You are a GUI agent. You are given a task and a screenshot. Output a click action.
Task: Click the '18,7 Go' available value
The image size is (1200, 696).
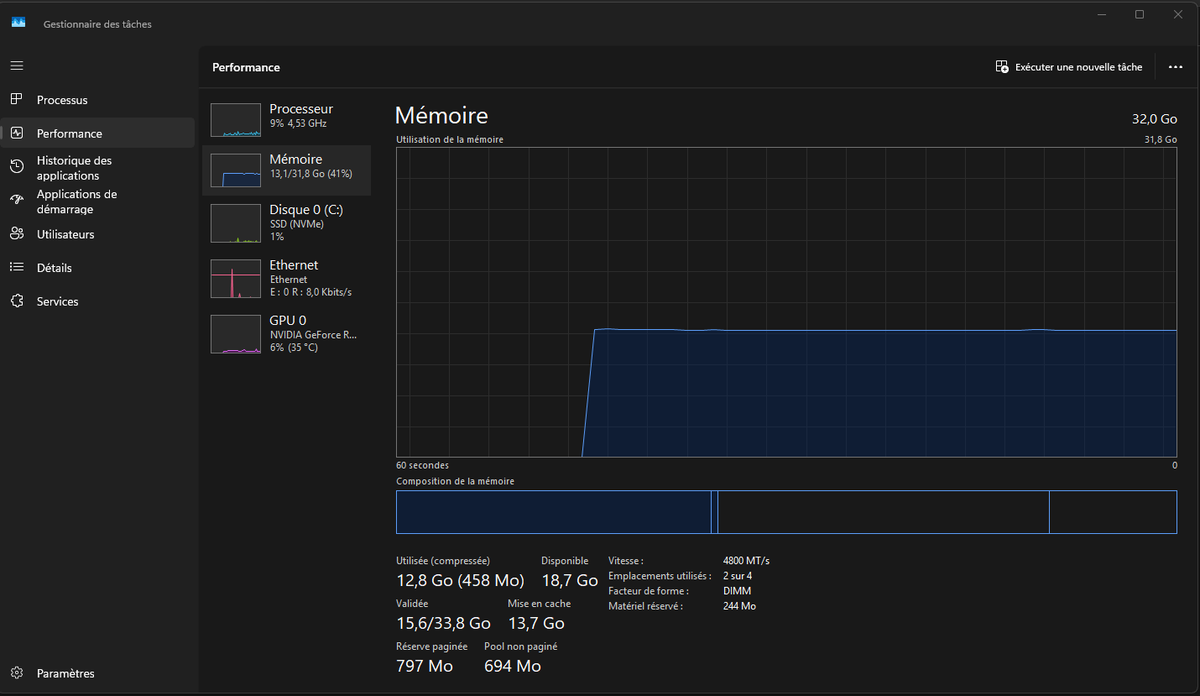[x=570, y=580]
